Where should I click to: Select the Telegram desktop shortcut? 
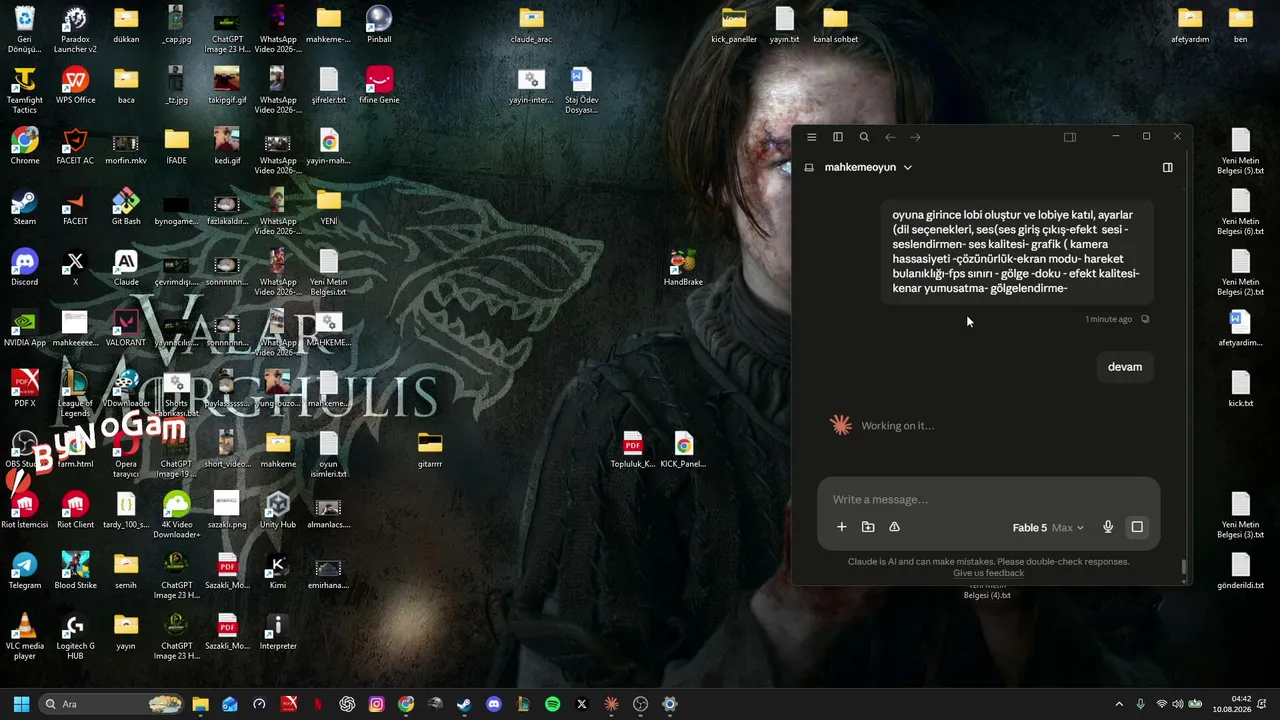(x=25, y=572)
